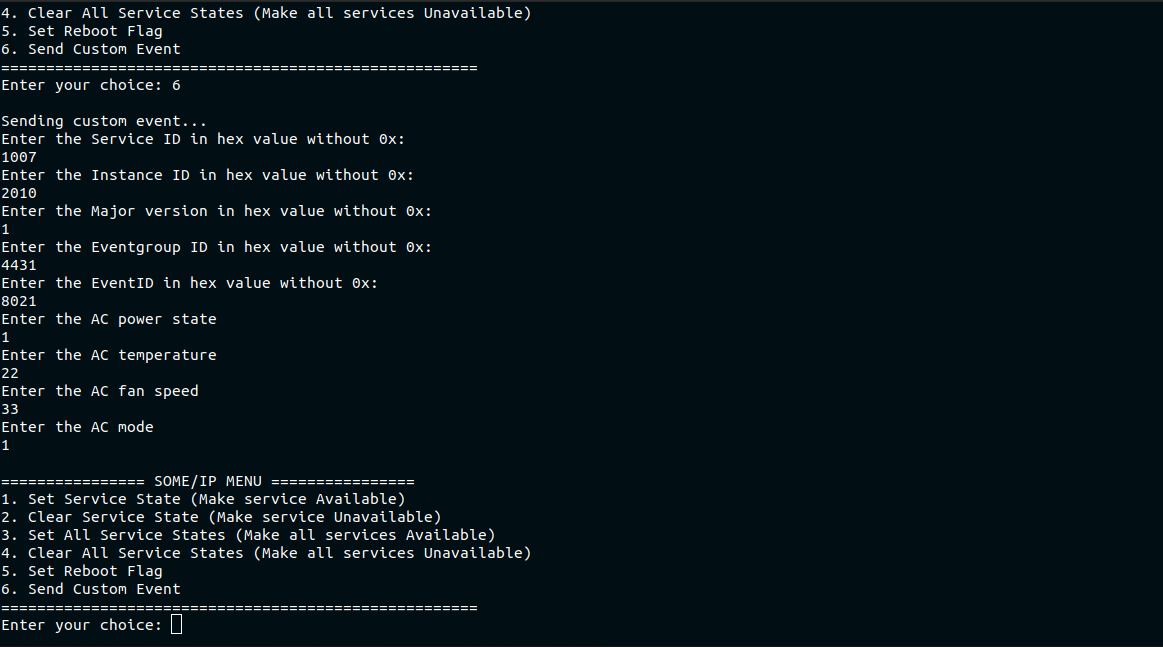Click the Major version prompt line
Viewport: 1163px width, 647px height.
(x=216, y=211)
